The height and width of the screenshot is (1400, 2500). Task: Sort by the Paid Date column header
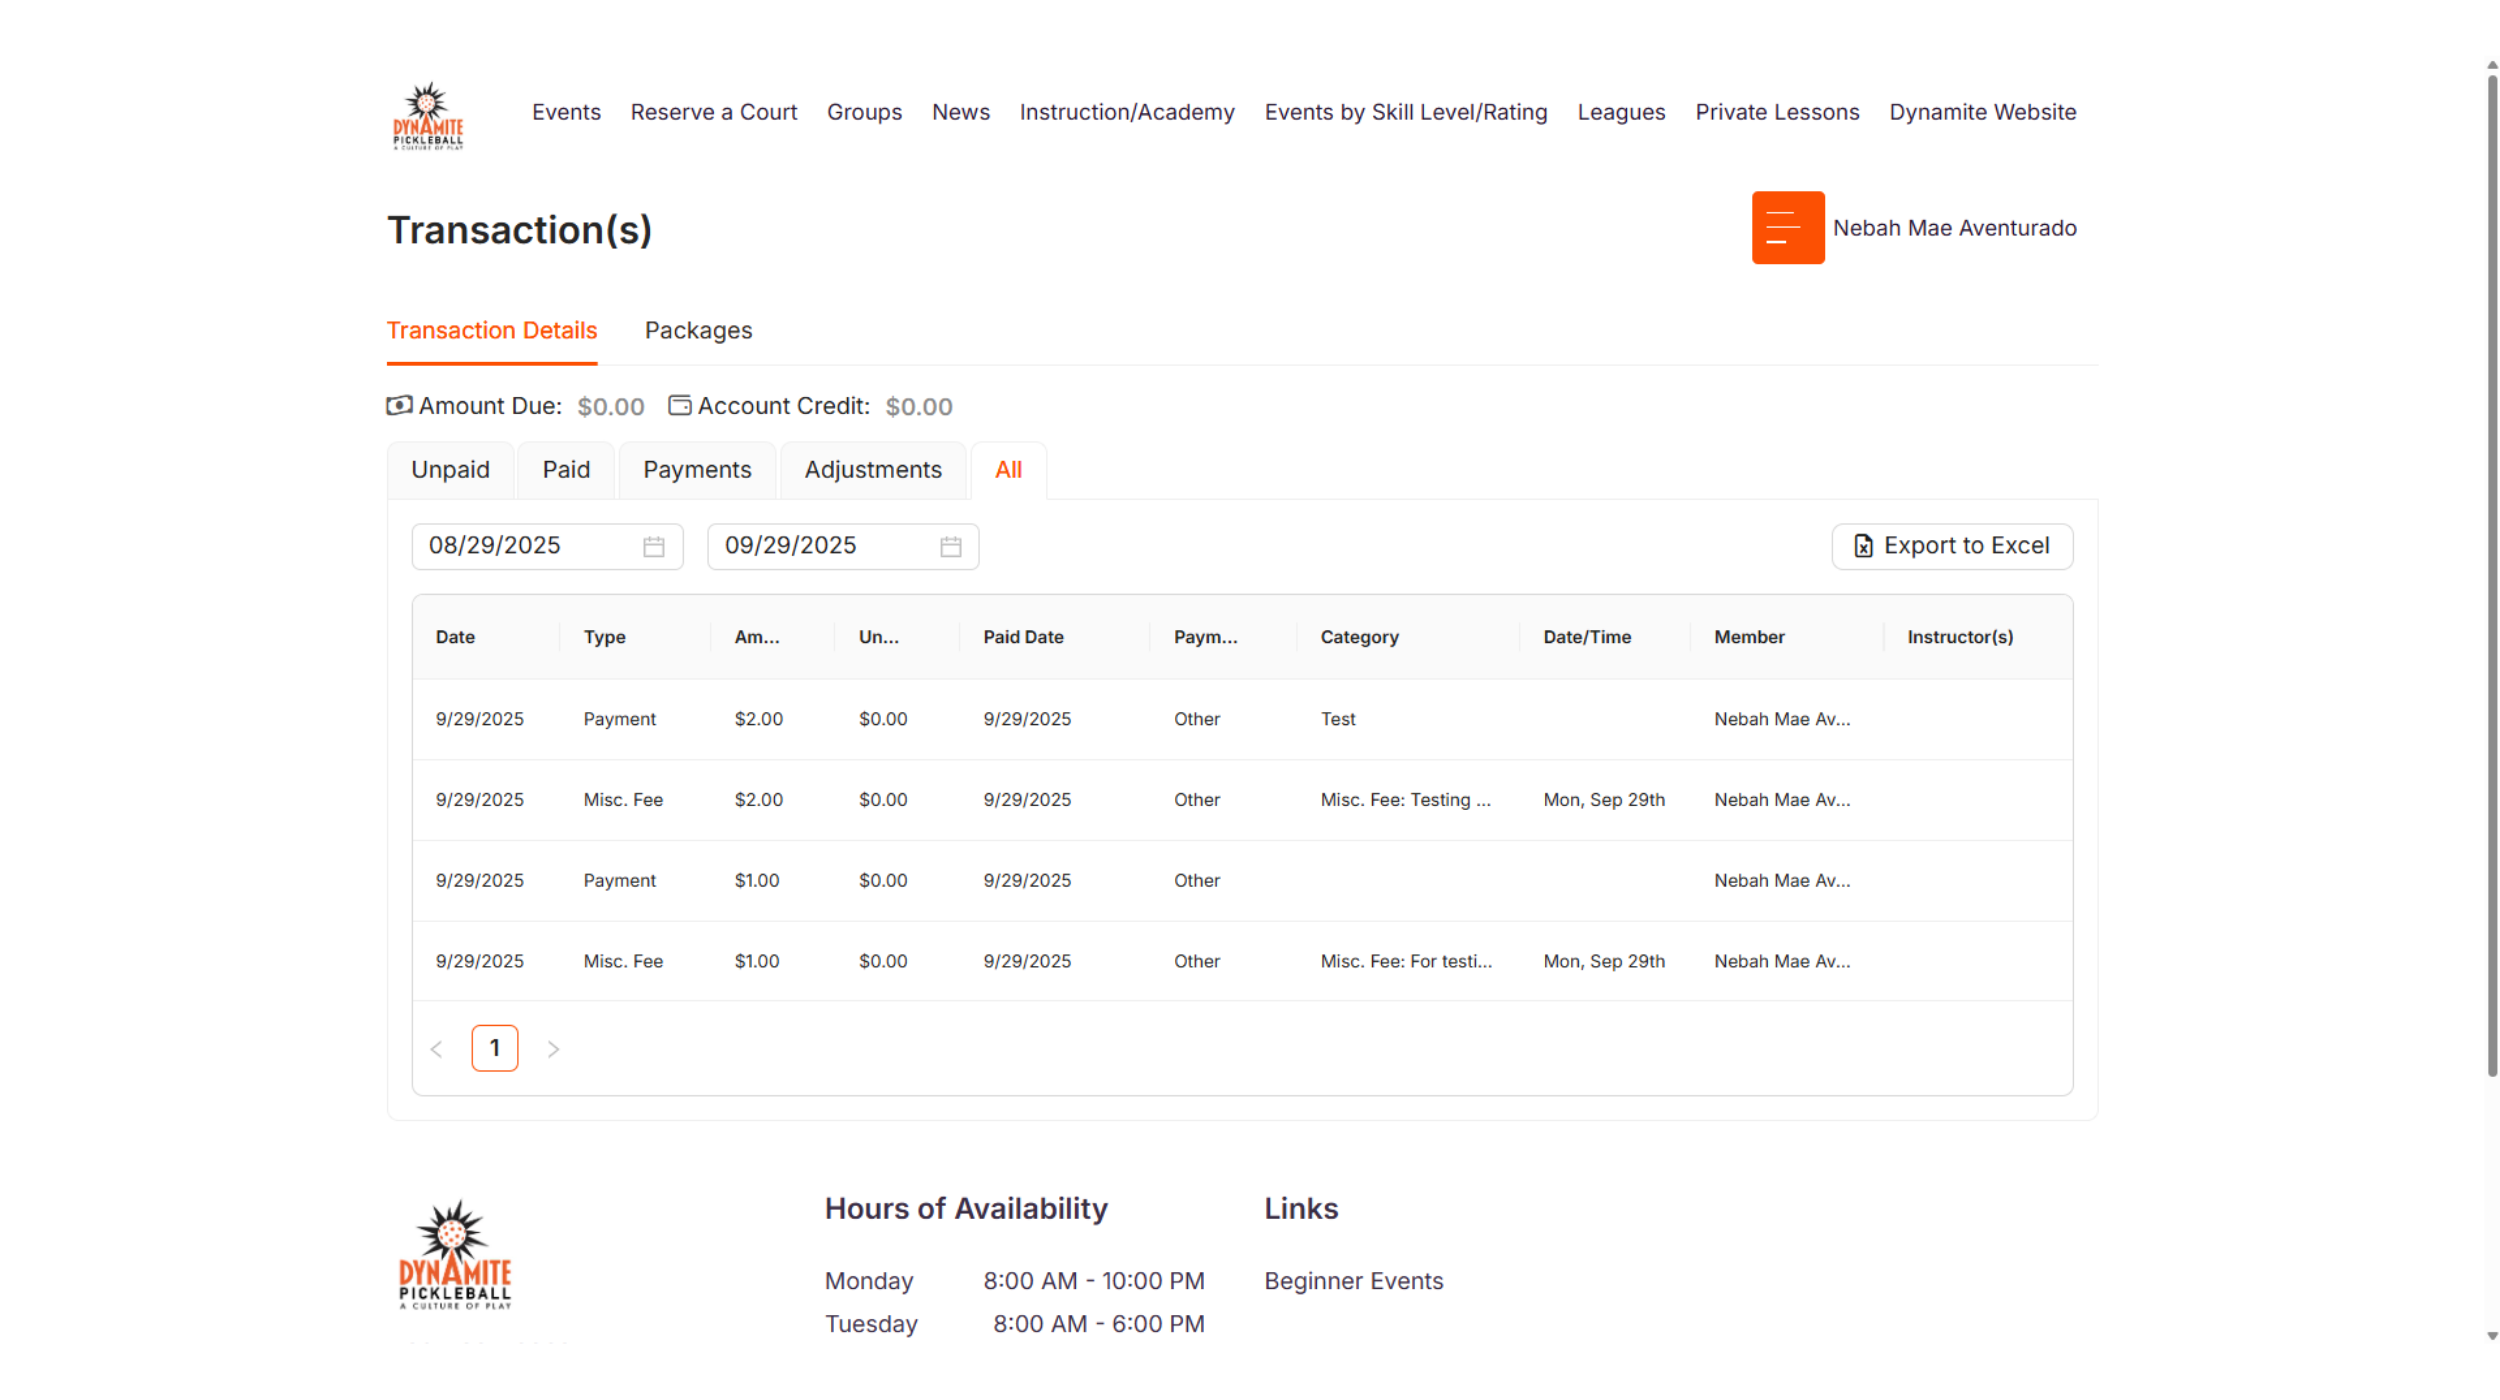pyautogui.click(x=1023, y=637)
